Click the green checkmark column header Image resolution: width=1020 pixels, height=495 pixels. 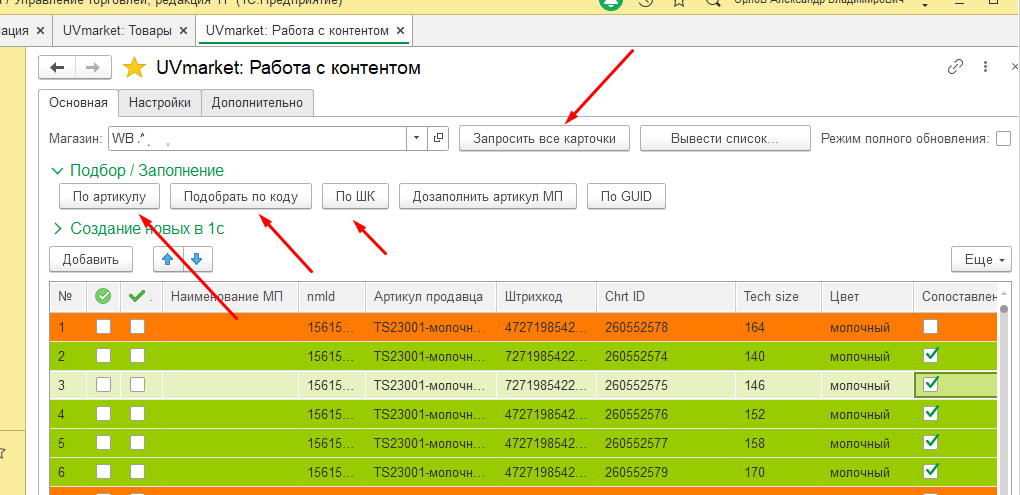(x=141, y=297)
